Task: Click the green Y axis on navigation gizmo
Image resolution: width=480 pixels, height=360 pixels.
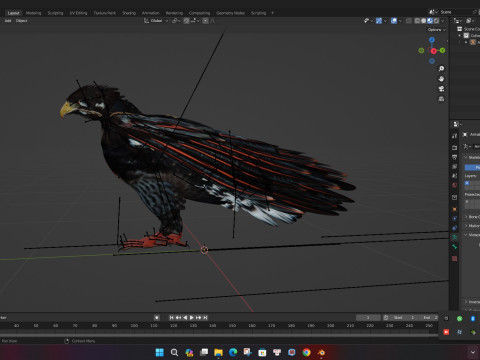Action: click(x=442, y=50)
